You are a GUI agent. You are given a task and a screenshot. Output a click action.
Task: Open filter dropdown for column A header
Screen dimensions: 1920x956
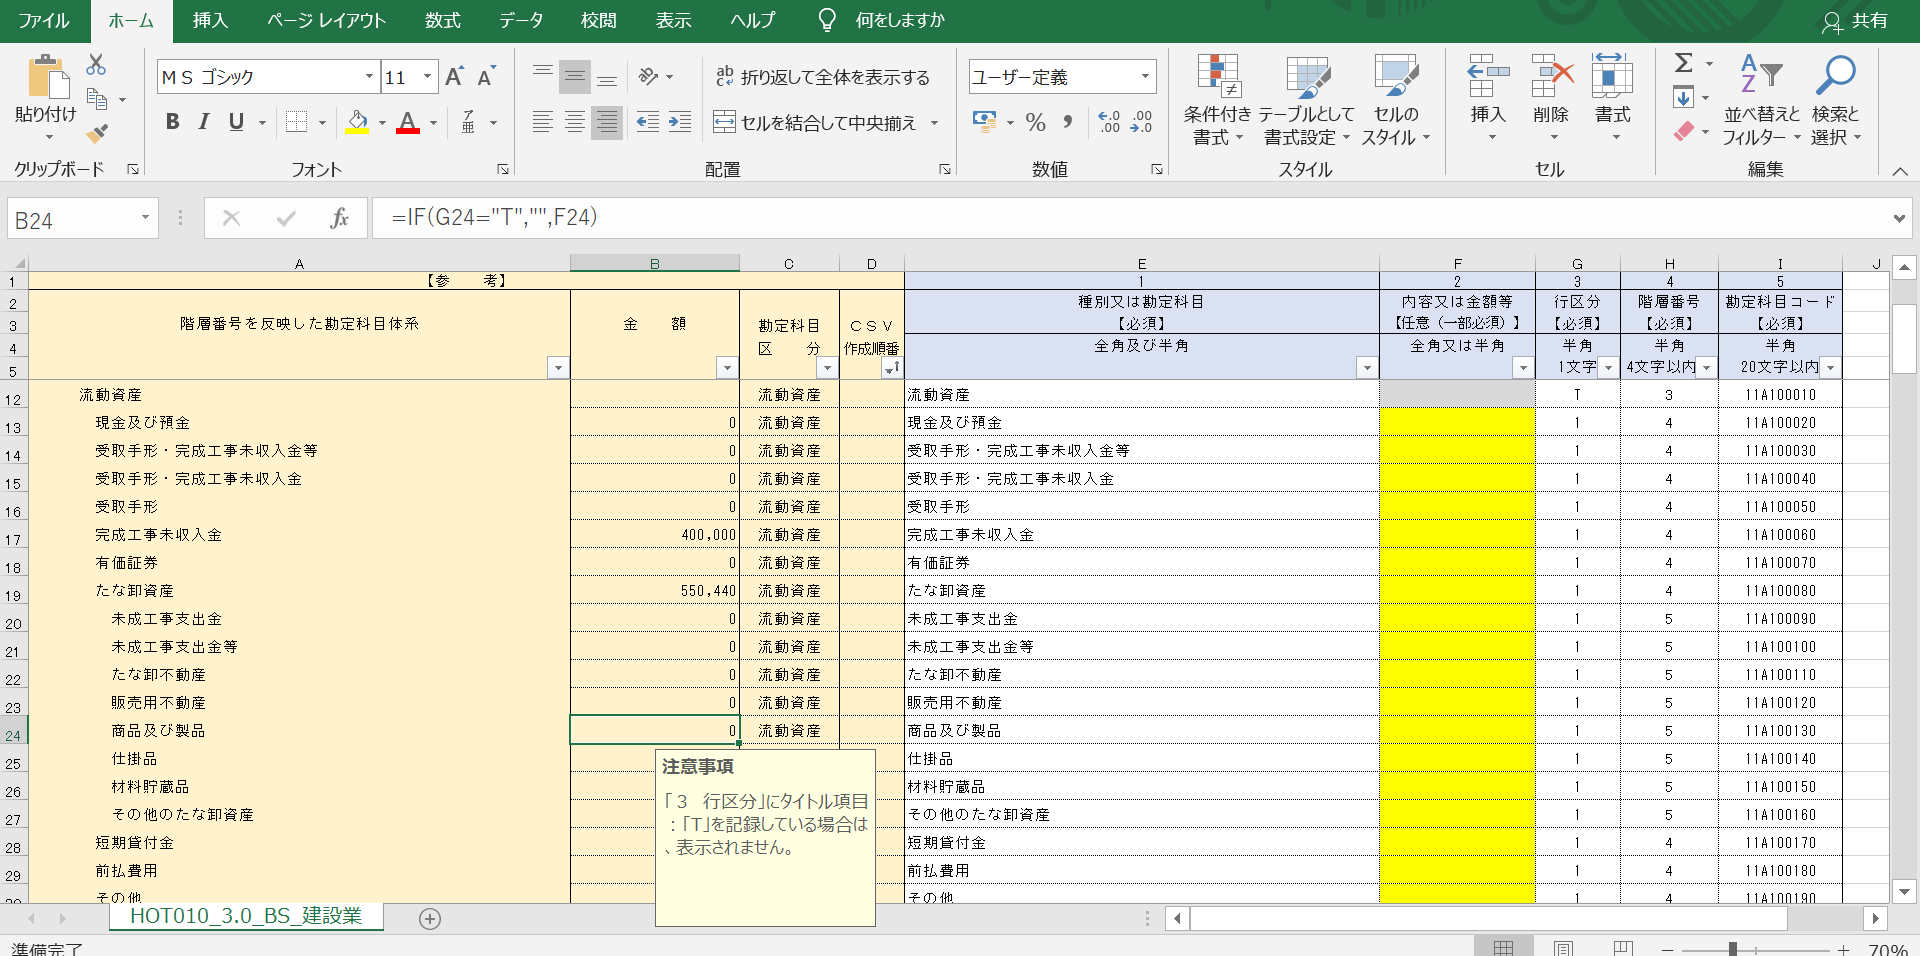click(x=558, y=368)
